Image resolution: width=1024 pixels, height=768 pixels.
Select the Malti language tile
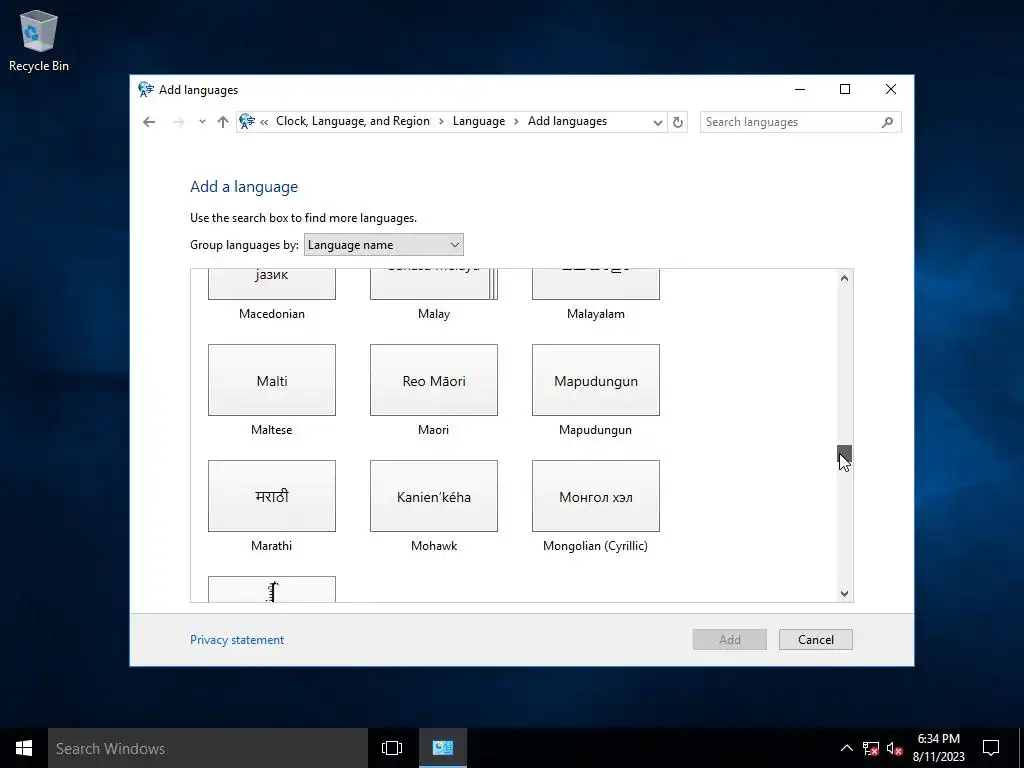point(272,380)
